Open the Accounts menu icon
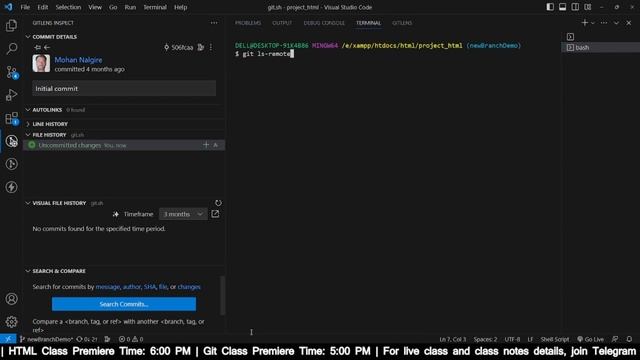Screen dimensions: 640x360 [x=11, y=299]
